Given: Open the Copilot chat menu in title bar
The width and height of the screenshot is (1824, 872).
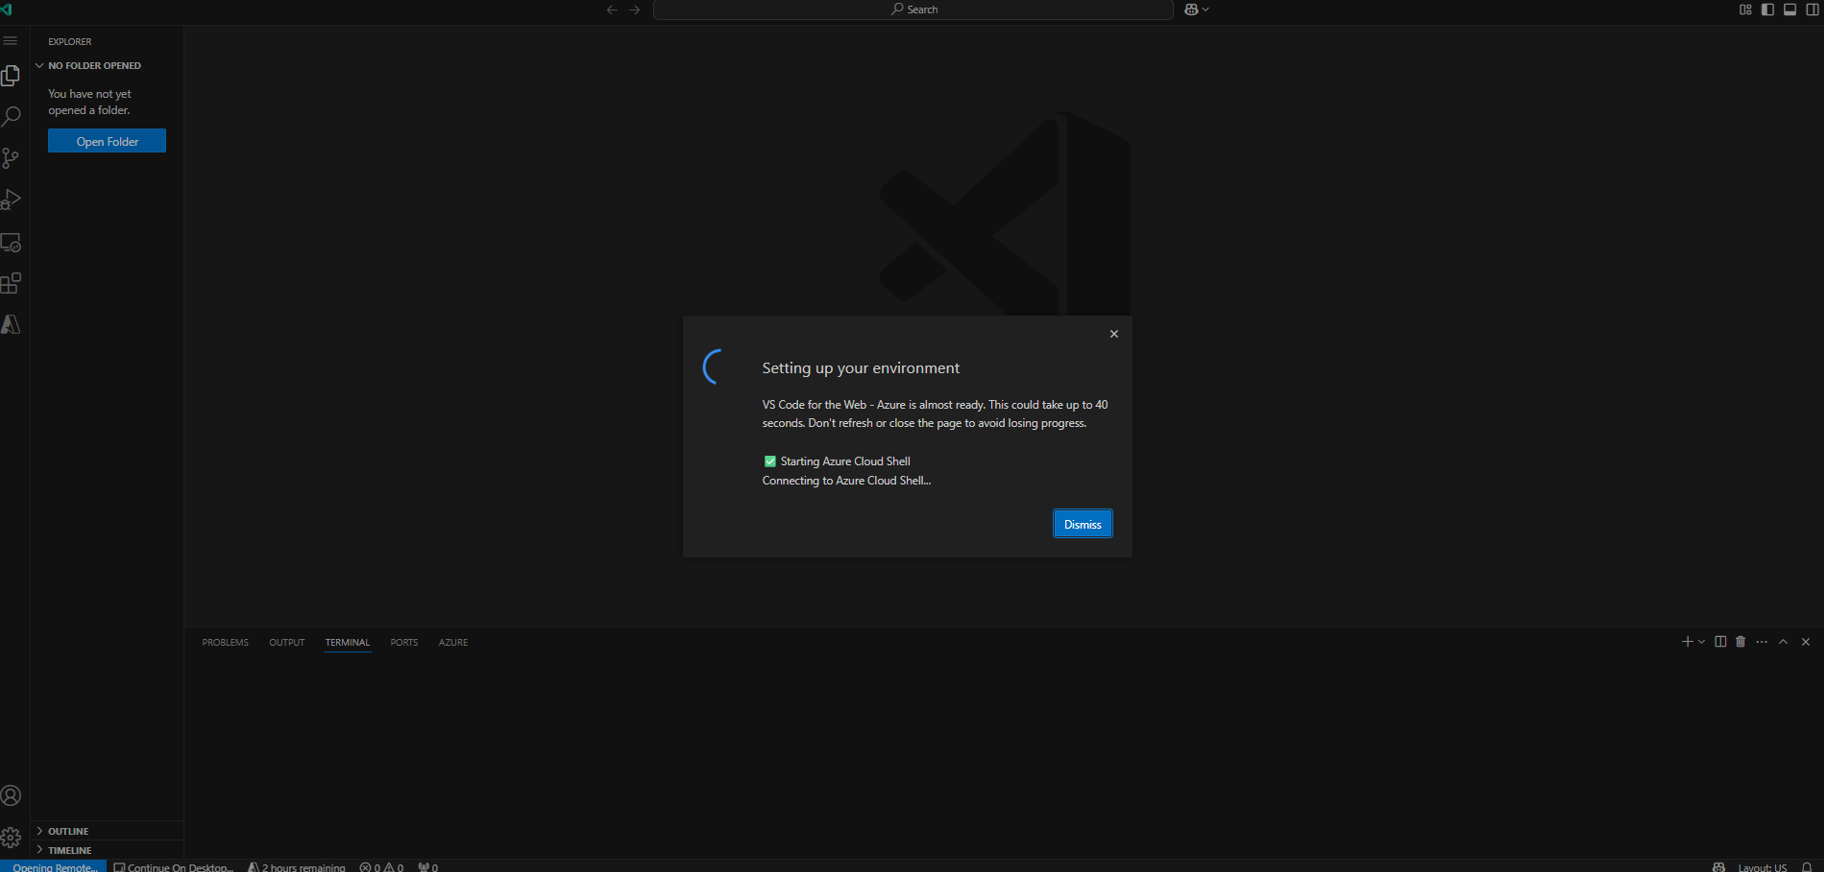Looking at the screenshot, I should tap(1197, 10).
